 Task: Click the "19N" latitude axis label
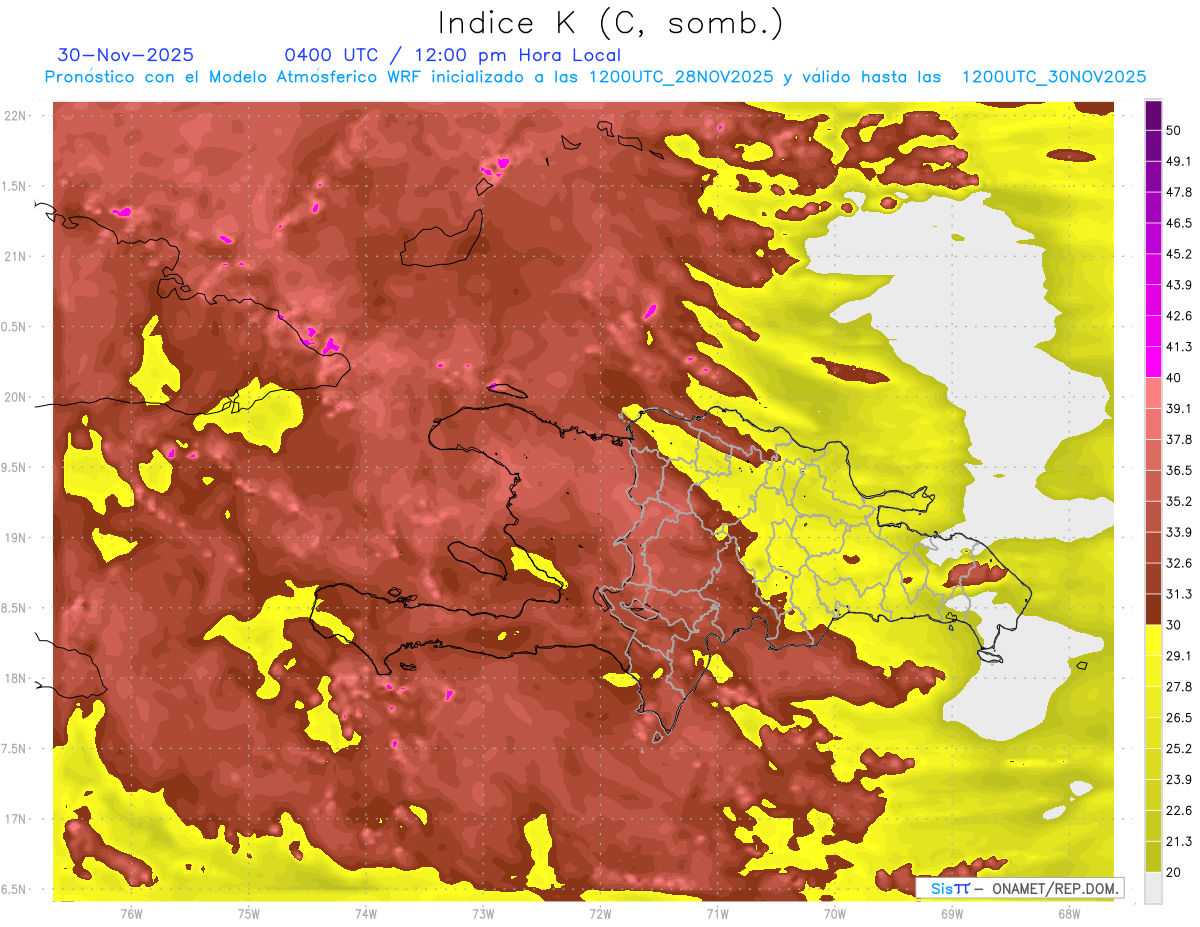pos(15,538)
